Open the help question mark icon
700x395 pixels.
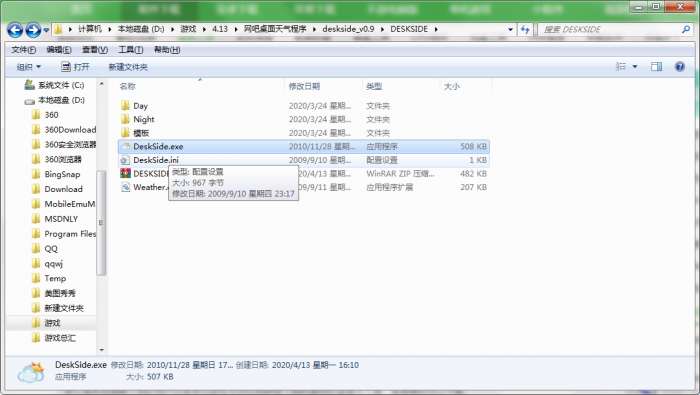click(x=679, y=67)
